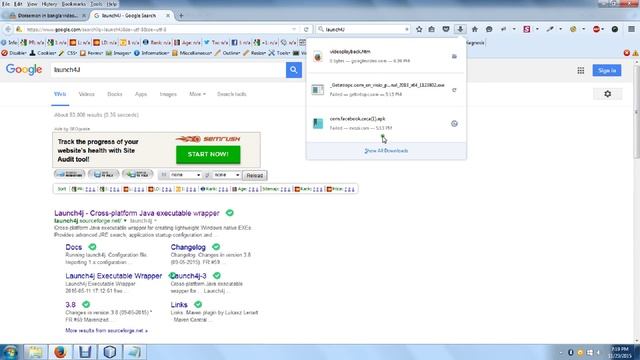This screenshot has width=640, height=360.
Task: Go back with the back arrow button
Action: (8, 29)
